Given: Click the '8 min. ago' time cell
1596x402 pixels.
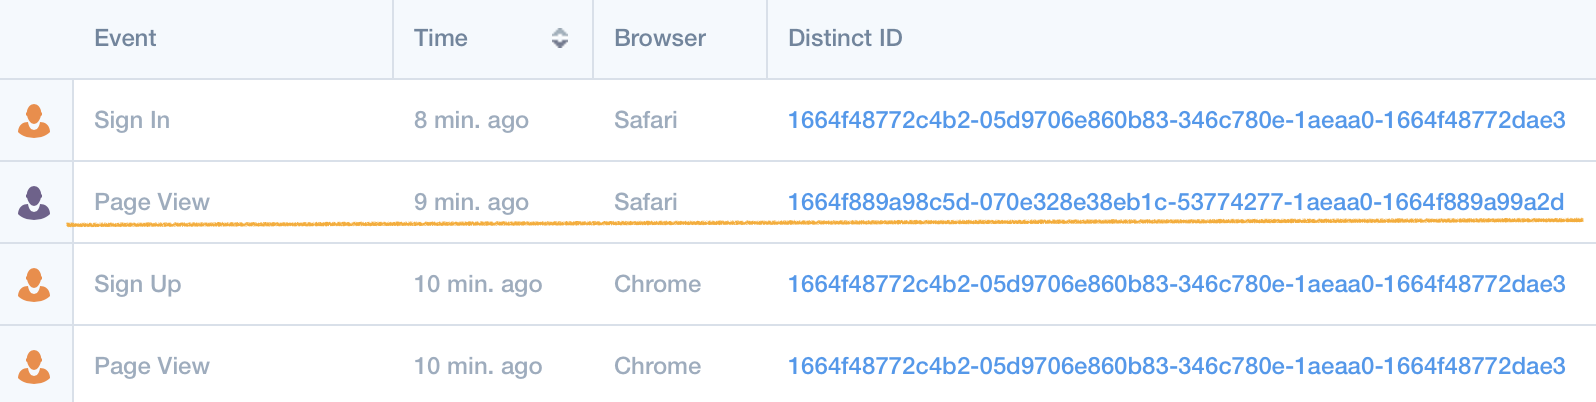Looking at the screenshot, I should [x=471, y=120].
